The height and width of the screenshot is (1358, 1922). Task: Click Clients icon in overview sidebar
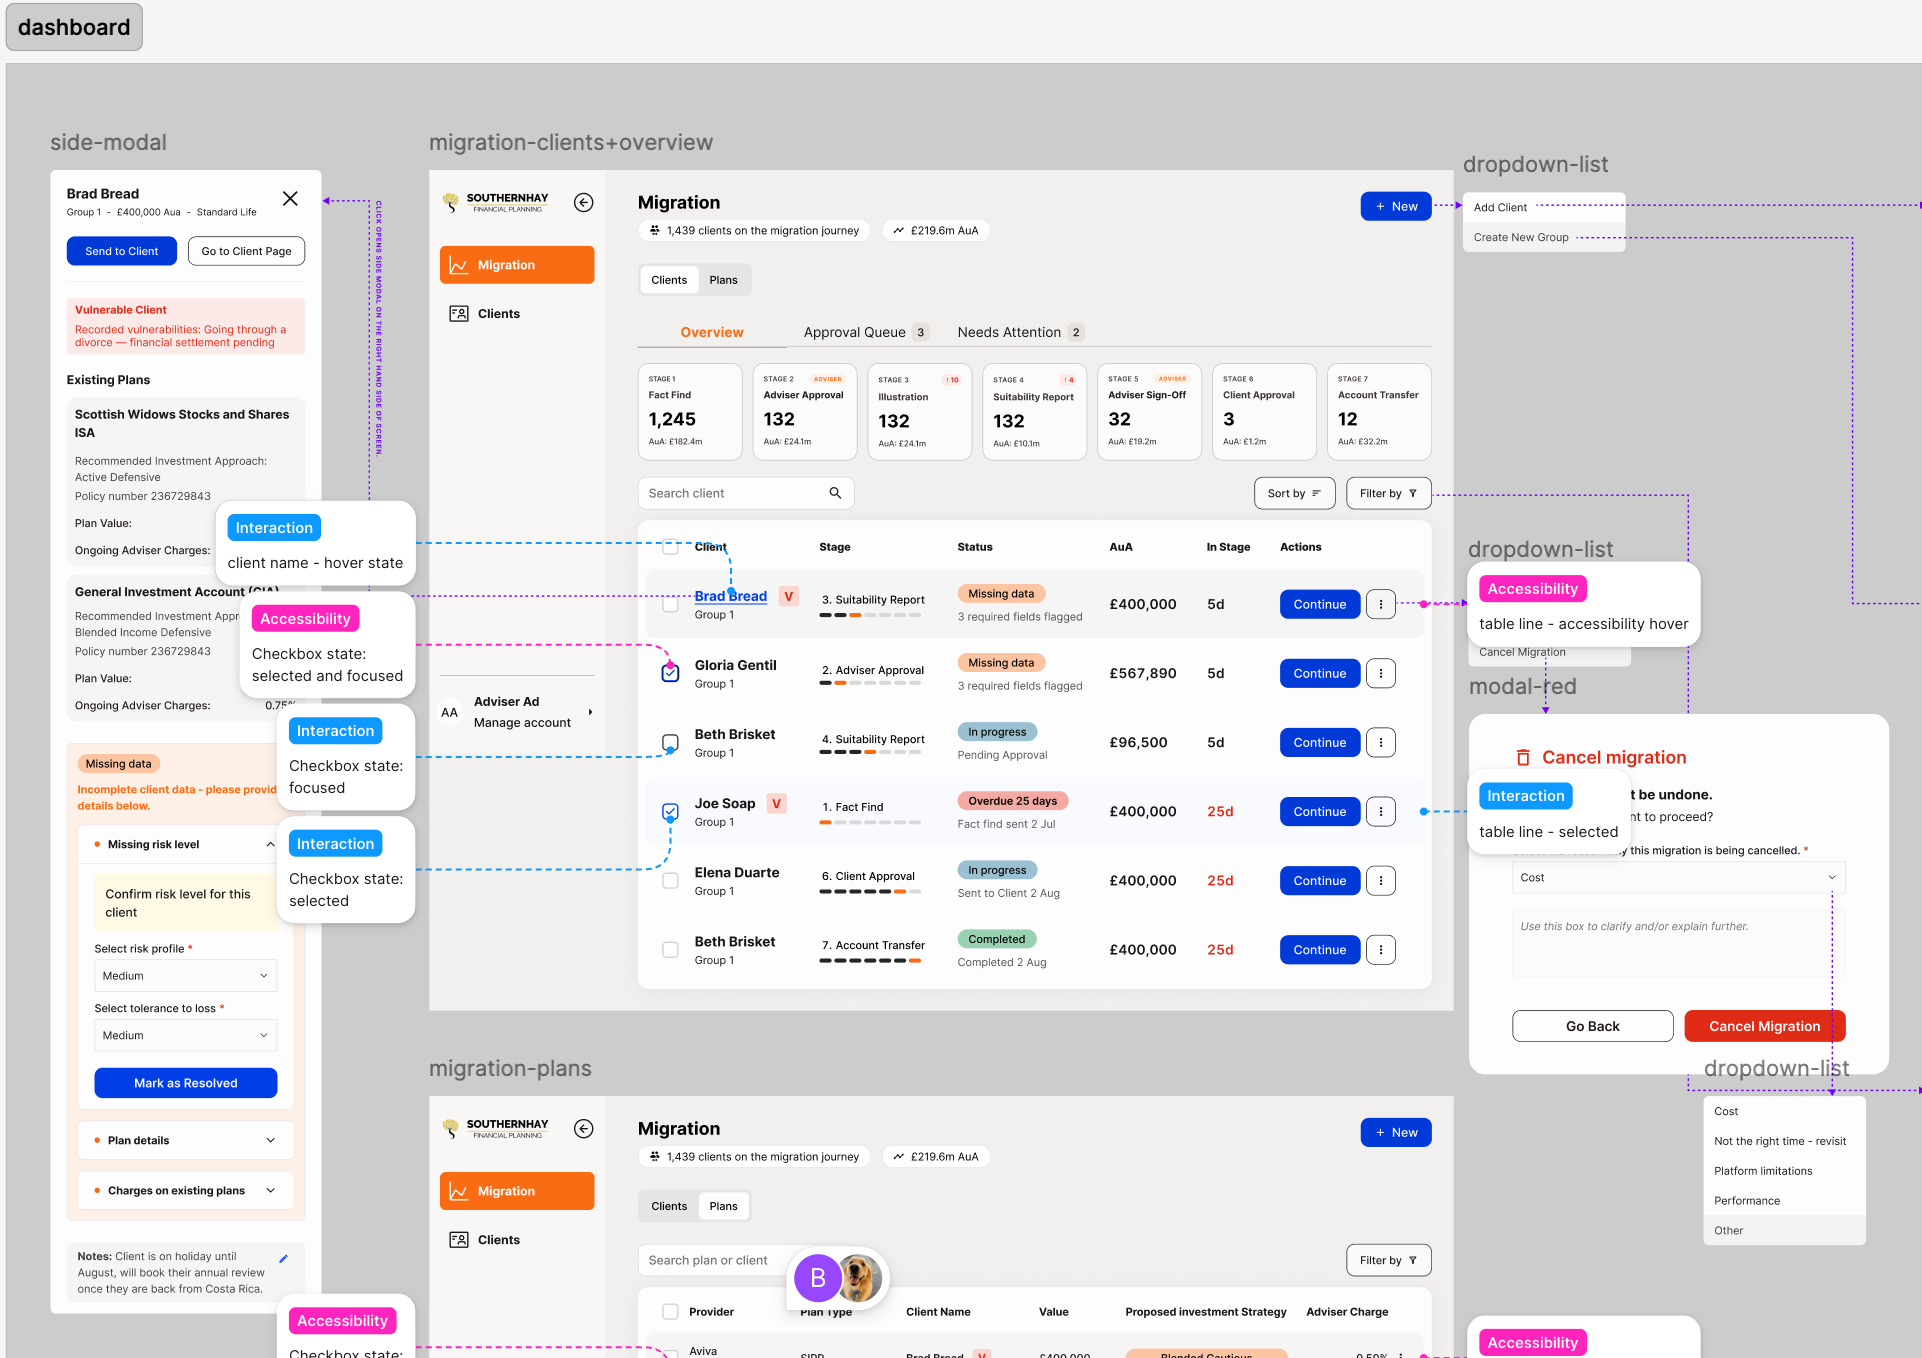click(x=459, y=313)
